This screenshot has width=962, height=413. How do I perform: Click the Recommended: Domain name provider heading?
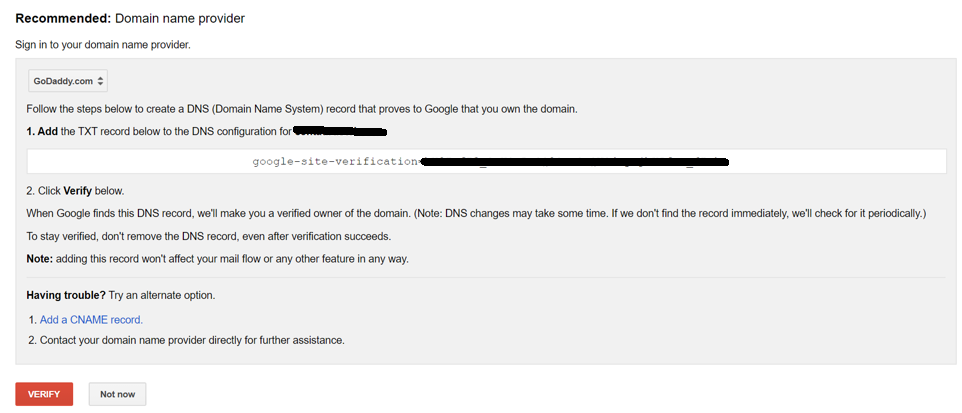(x=130, y=18)
